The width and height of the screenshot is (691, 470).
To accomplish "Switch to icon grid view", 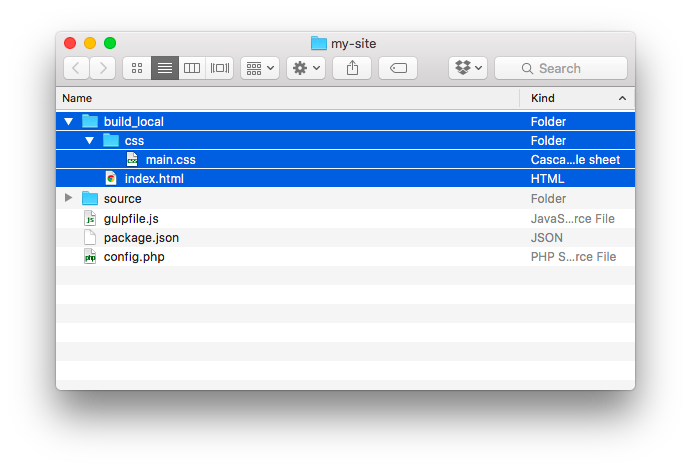I will coord(137,68).
